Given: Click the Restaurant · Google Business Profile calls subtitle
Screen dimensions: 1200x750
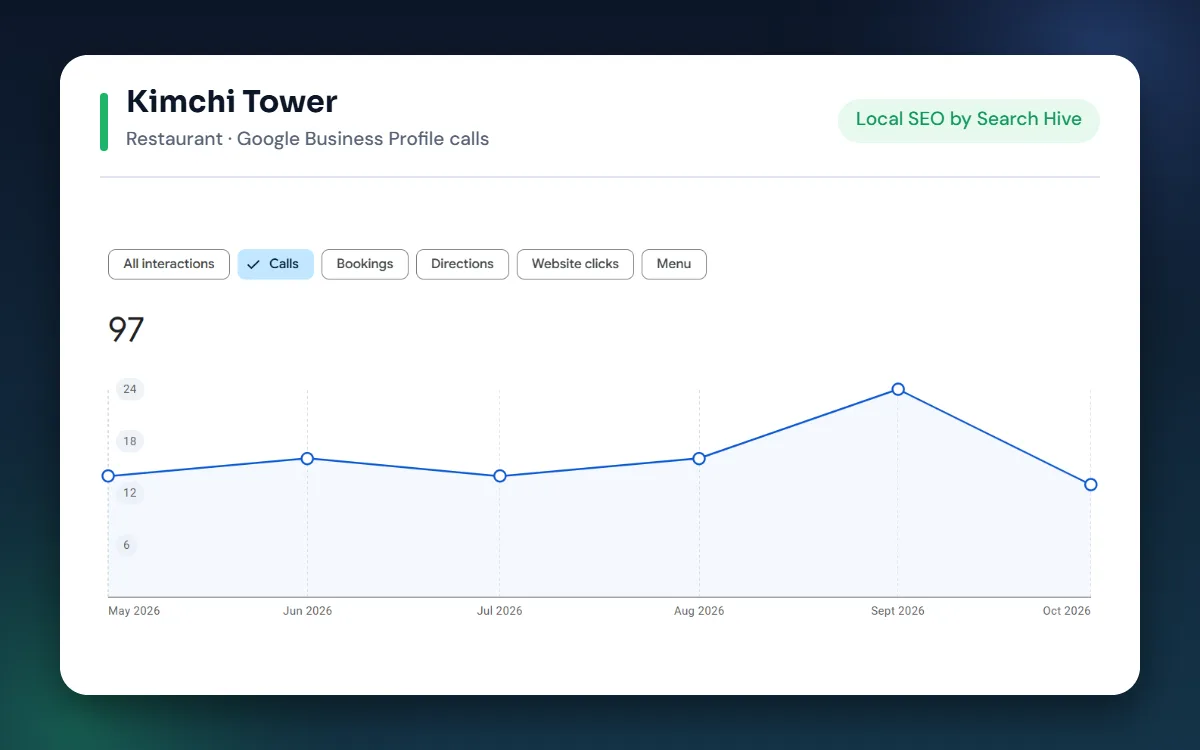Looking at the screenshot, I should (x=308, y=139).
